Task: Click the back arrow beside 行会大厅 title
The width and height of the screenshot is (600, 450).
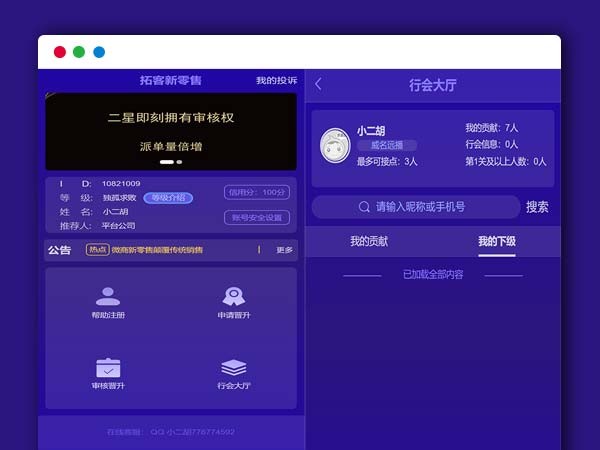Action: pyautogui.click(x=319, y=85)
